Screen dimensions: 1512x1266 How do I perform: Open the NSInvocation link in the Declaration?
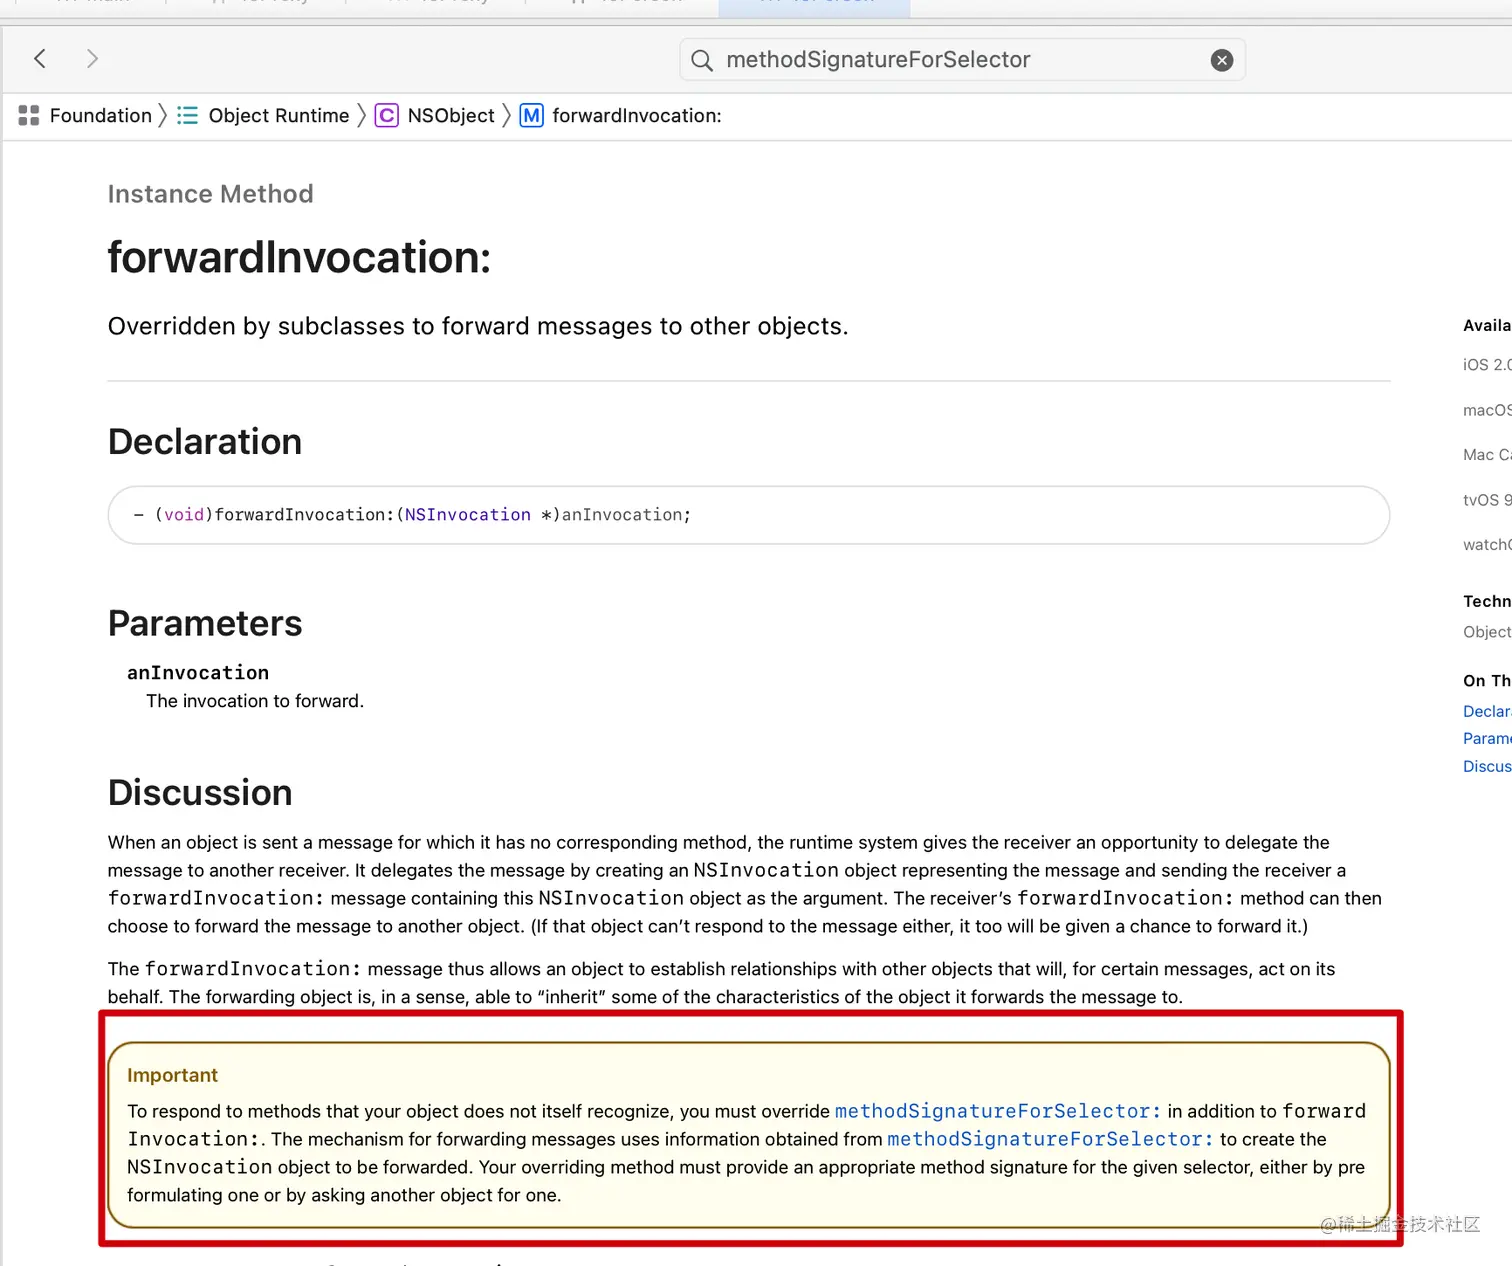pyautogui.click(x=467, y=514)
